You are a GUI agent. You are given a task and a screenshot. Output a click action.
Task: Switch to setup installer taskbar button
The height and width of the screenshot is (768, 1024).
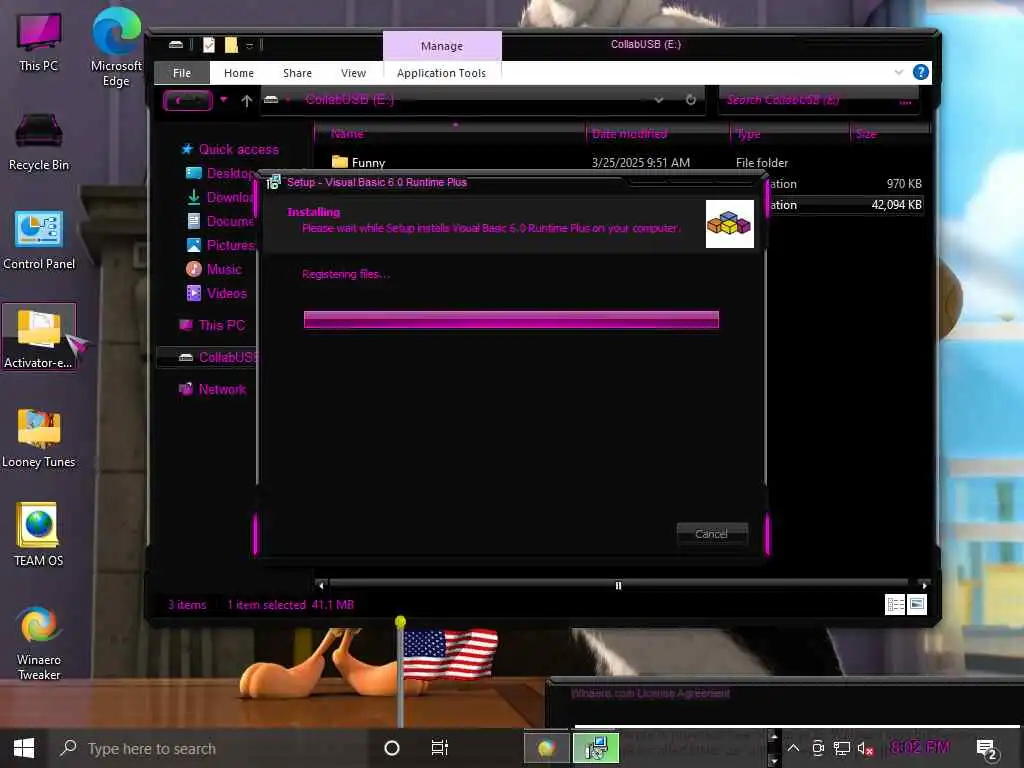(596, 748)
